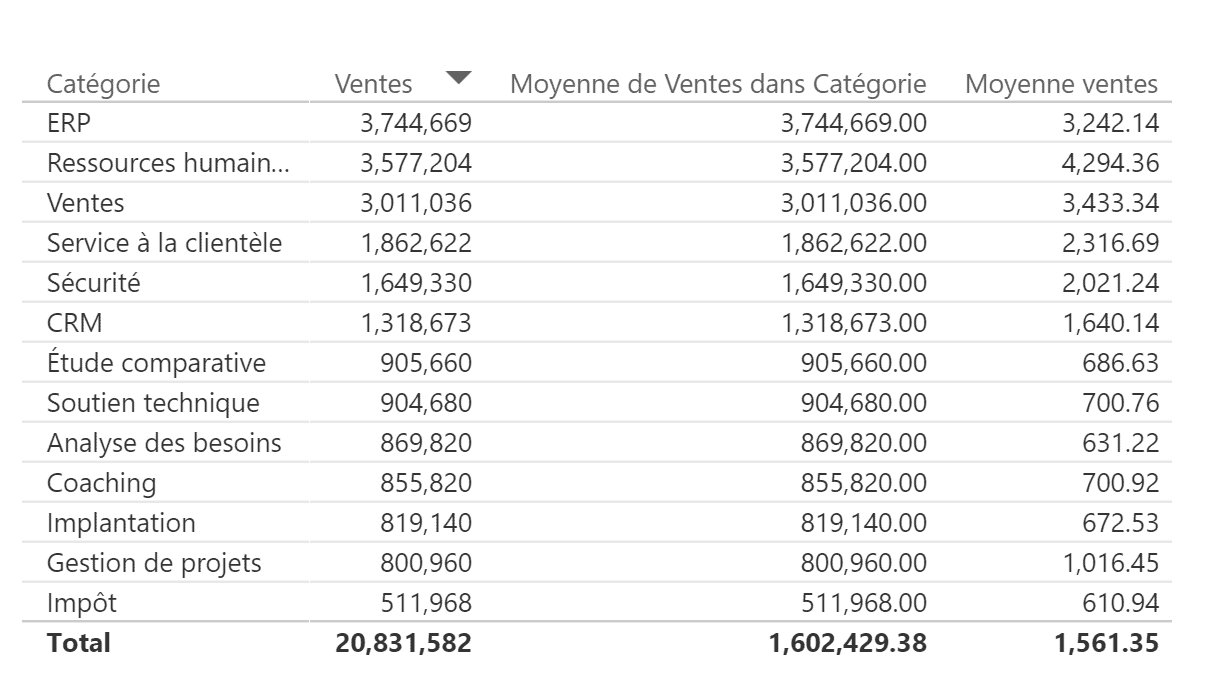
Task: Select the CRM category row
Action: tap(74, 323)
